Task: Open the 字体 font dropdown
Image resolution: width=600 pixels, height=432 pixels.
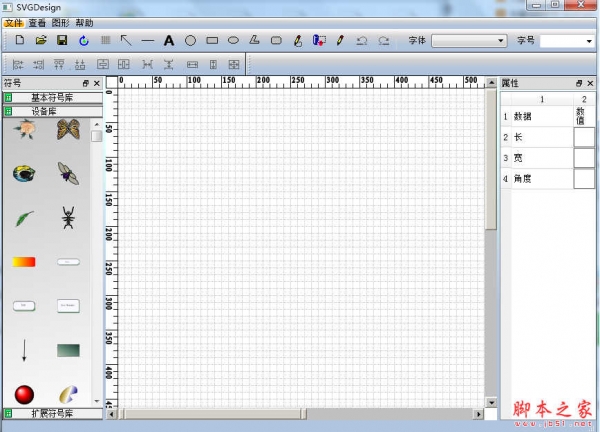Action: (x=469, y=41)
